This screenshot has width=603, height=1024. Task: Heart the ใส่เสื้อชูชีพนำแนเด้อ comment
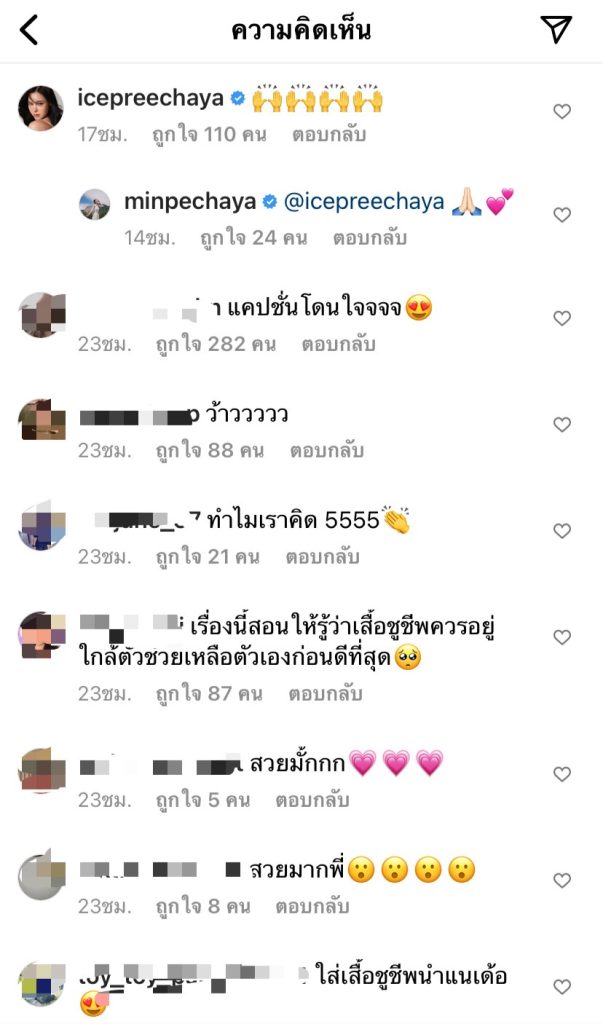click(x=562, y=986)
